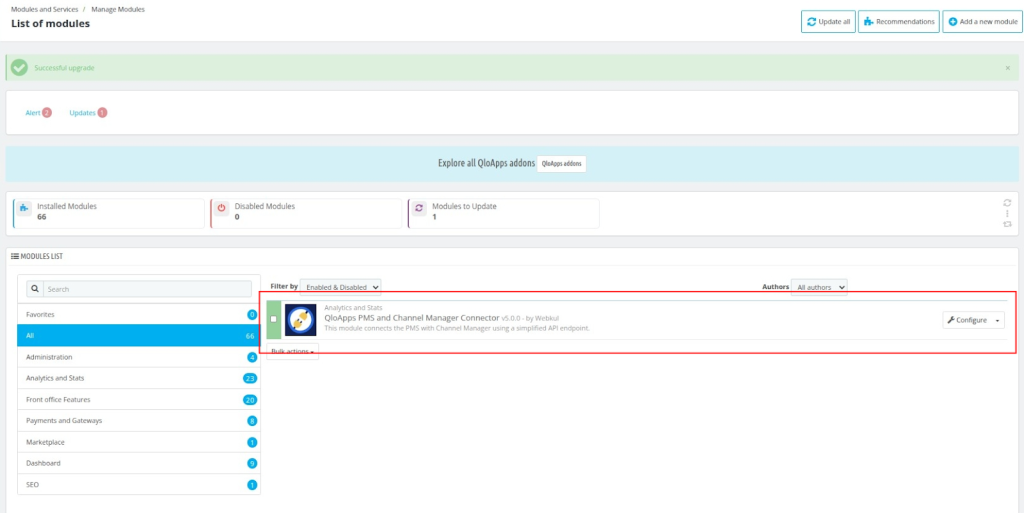This screenshot has height=513, width=1024.
Task: Click the Update all button
Action: [828, 22]
